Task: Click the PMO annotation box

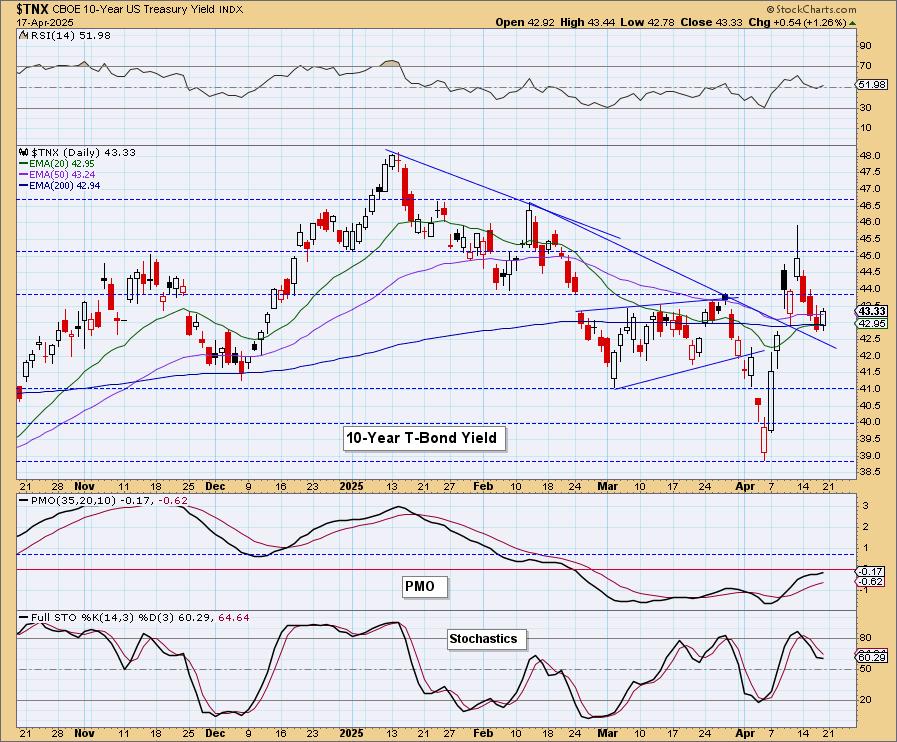Action: click(424, 586)
